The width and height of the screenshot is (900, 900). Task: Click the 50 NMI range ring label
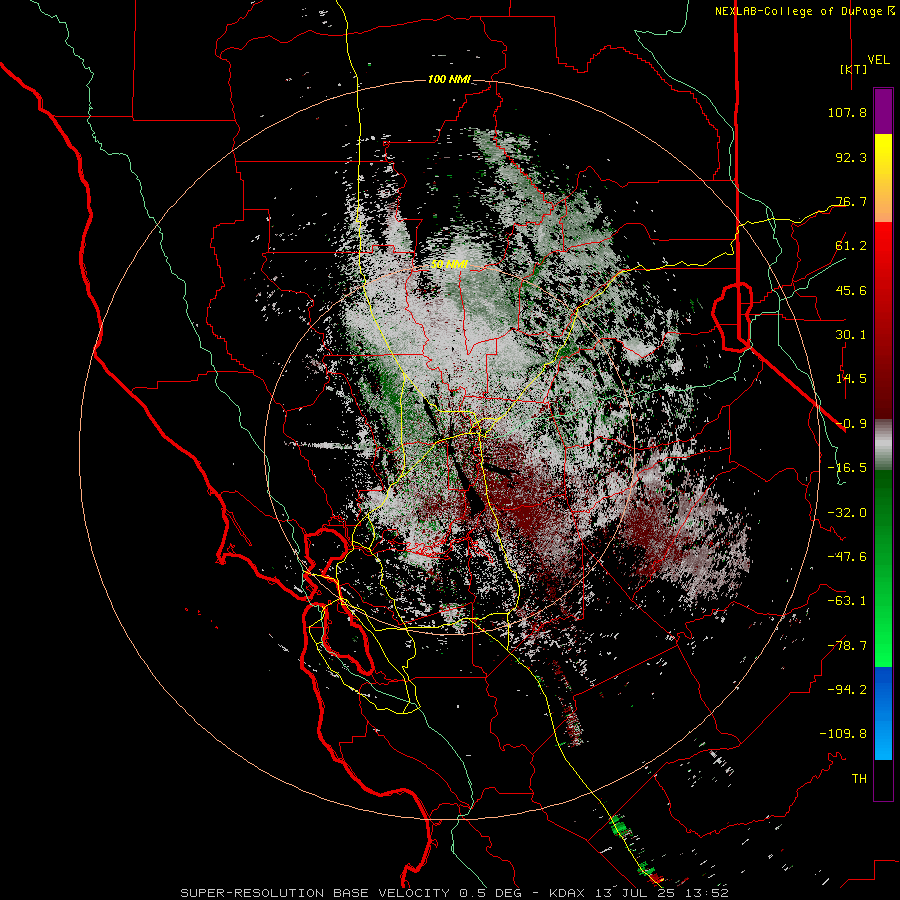[449, 265]
